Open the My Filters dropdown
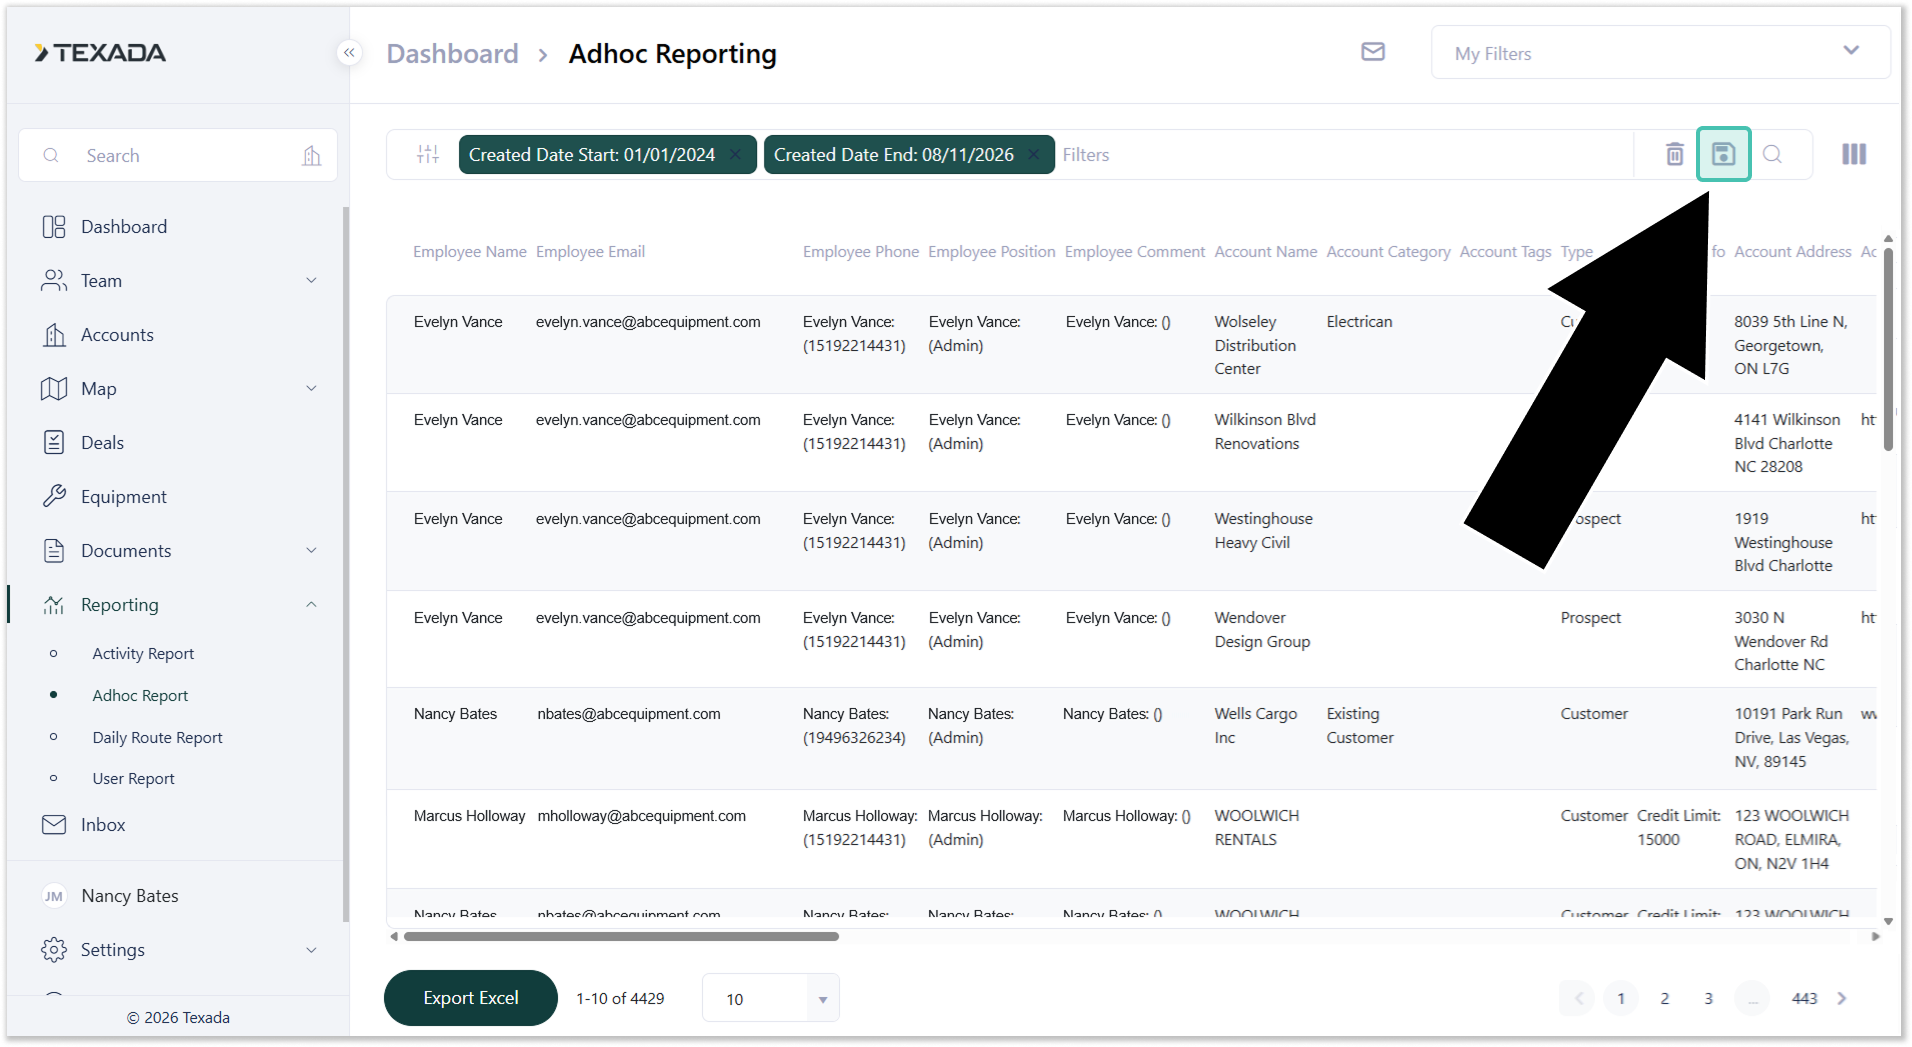Viewport: 1912px width, 1047px height. tap(1660, 53)
